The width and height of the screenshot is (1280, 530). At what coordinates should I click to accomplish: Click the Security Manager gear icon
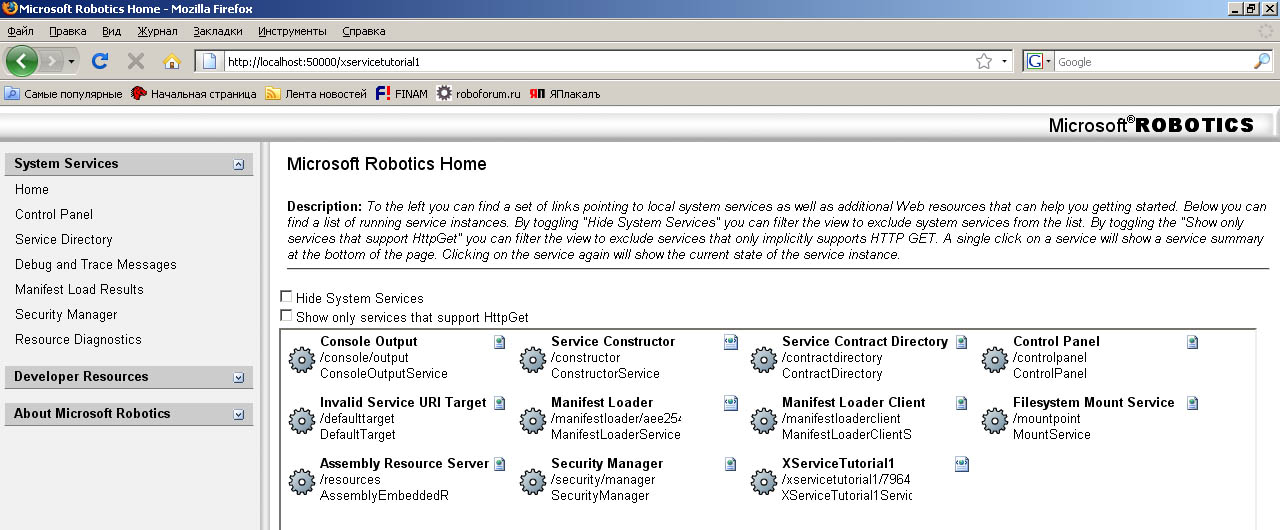[x=533, y=481]
